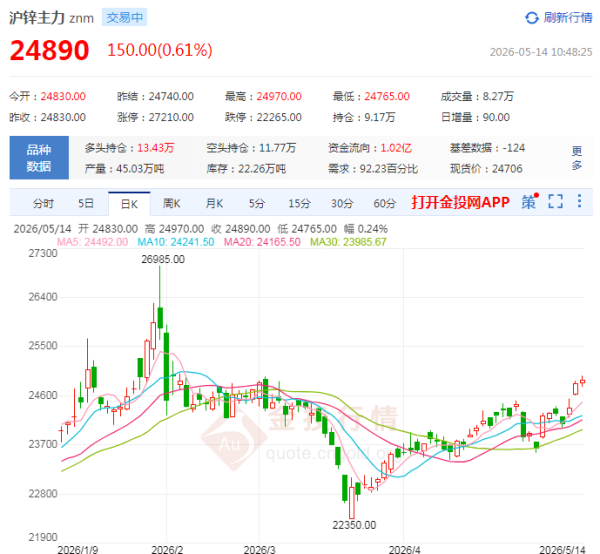Select the 5分 interval tab
This screenshot has height=554, width=600.
[x=256, y=203]
